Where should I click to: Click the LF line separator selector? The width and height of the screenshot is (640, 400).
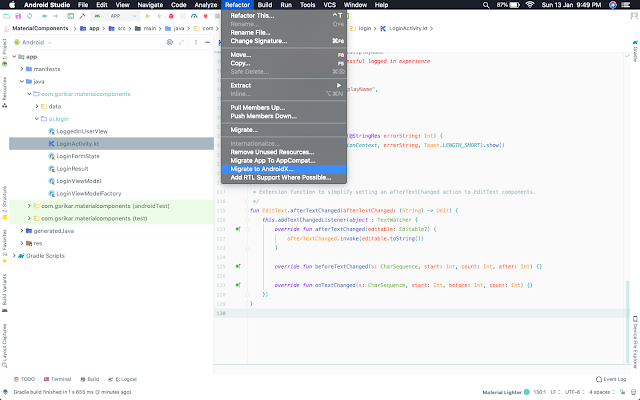tap(555, 392)
